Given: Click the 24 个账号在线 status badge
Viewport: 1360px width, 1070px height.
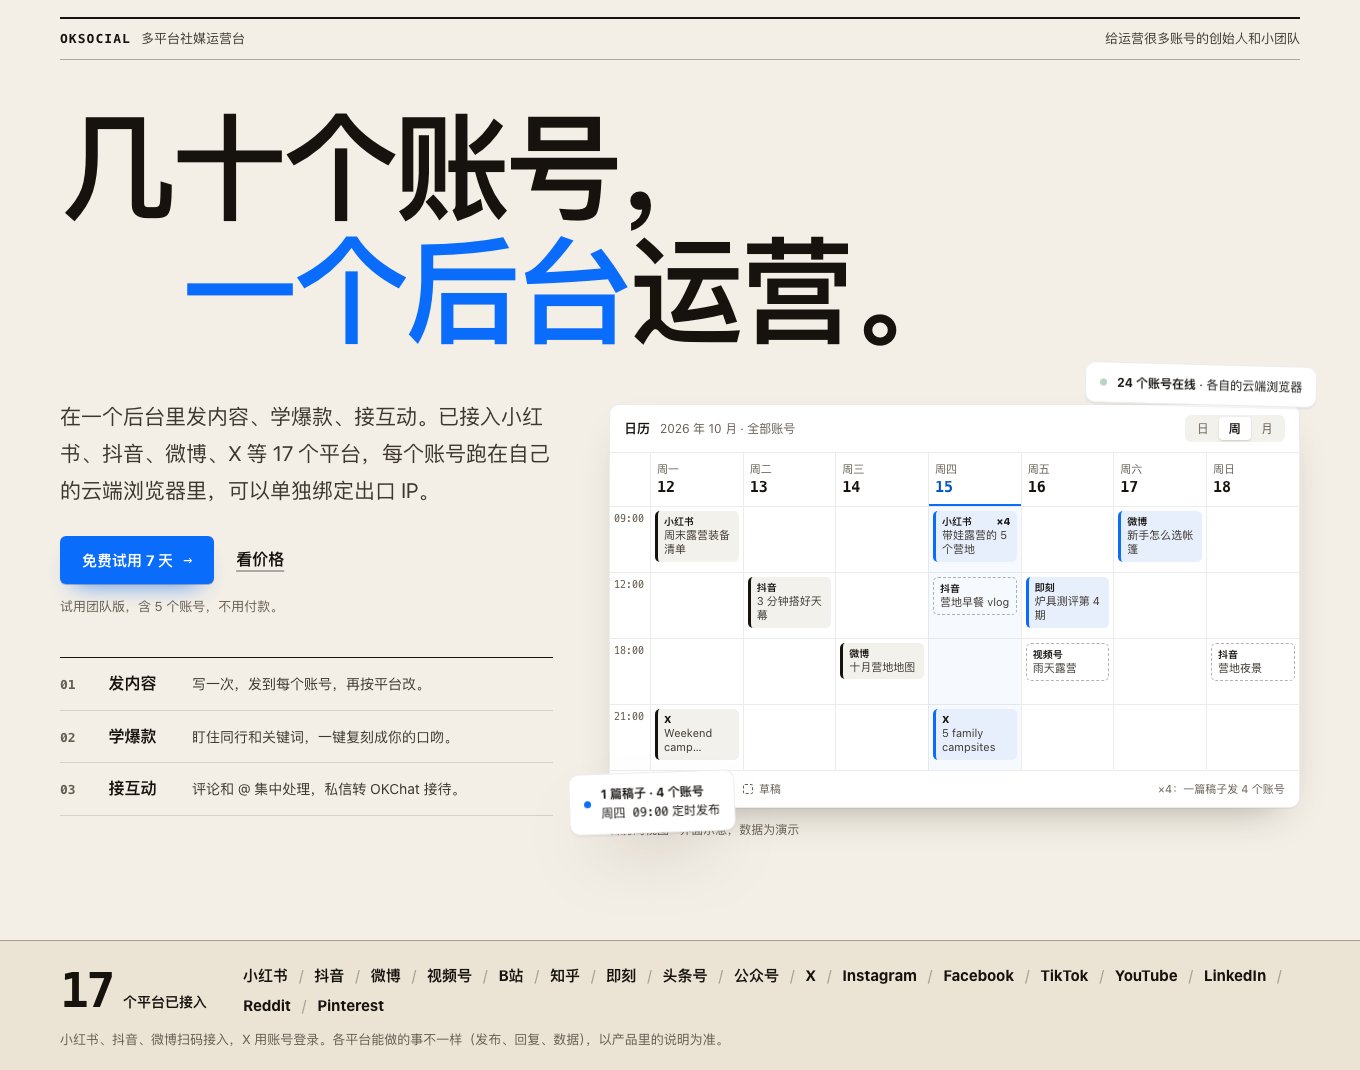Looking at the screenshot, I should (1201, 385).
